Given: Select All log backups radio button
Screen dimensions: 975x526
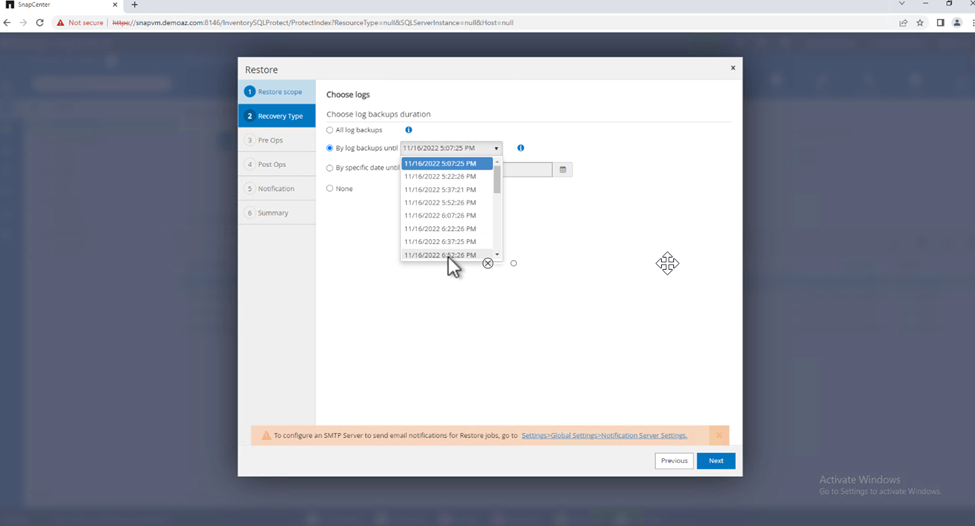Looking at the screenshot, I should click(330, 130).
